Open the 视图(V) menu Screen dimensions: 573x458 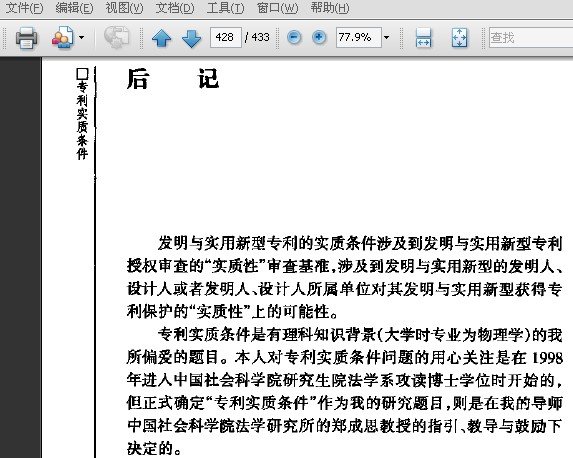(124, 8)
